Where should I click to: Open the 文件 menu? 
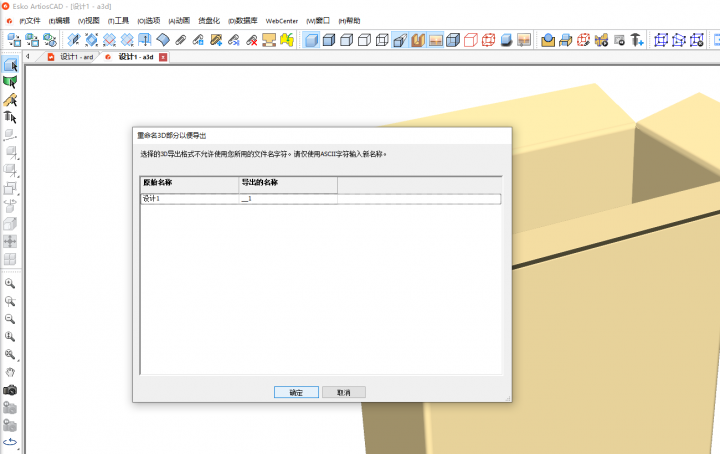pyautogui.click(x=30, y=20)
